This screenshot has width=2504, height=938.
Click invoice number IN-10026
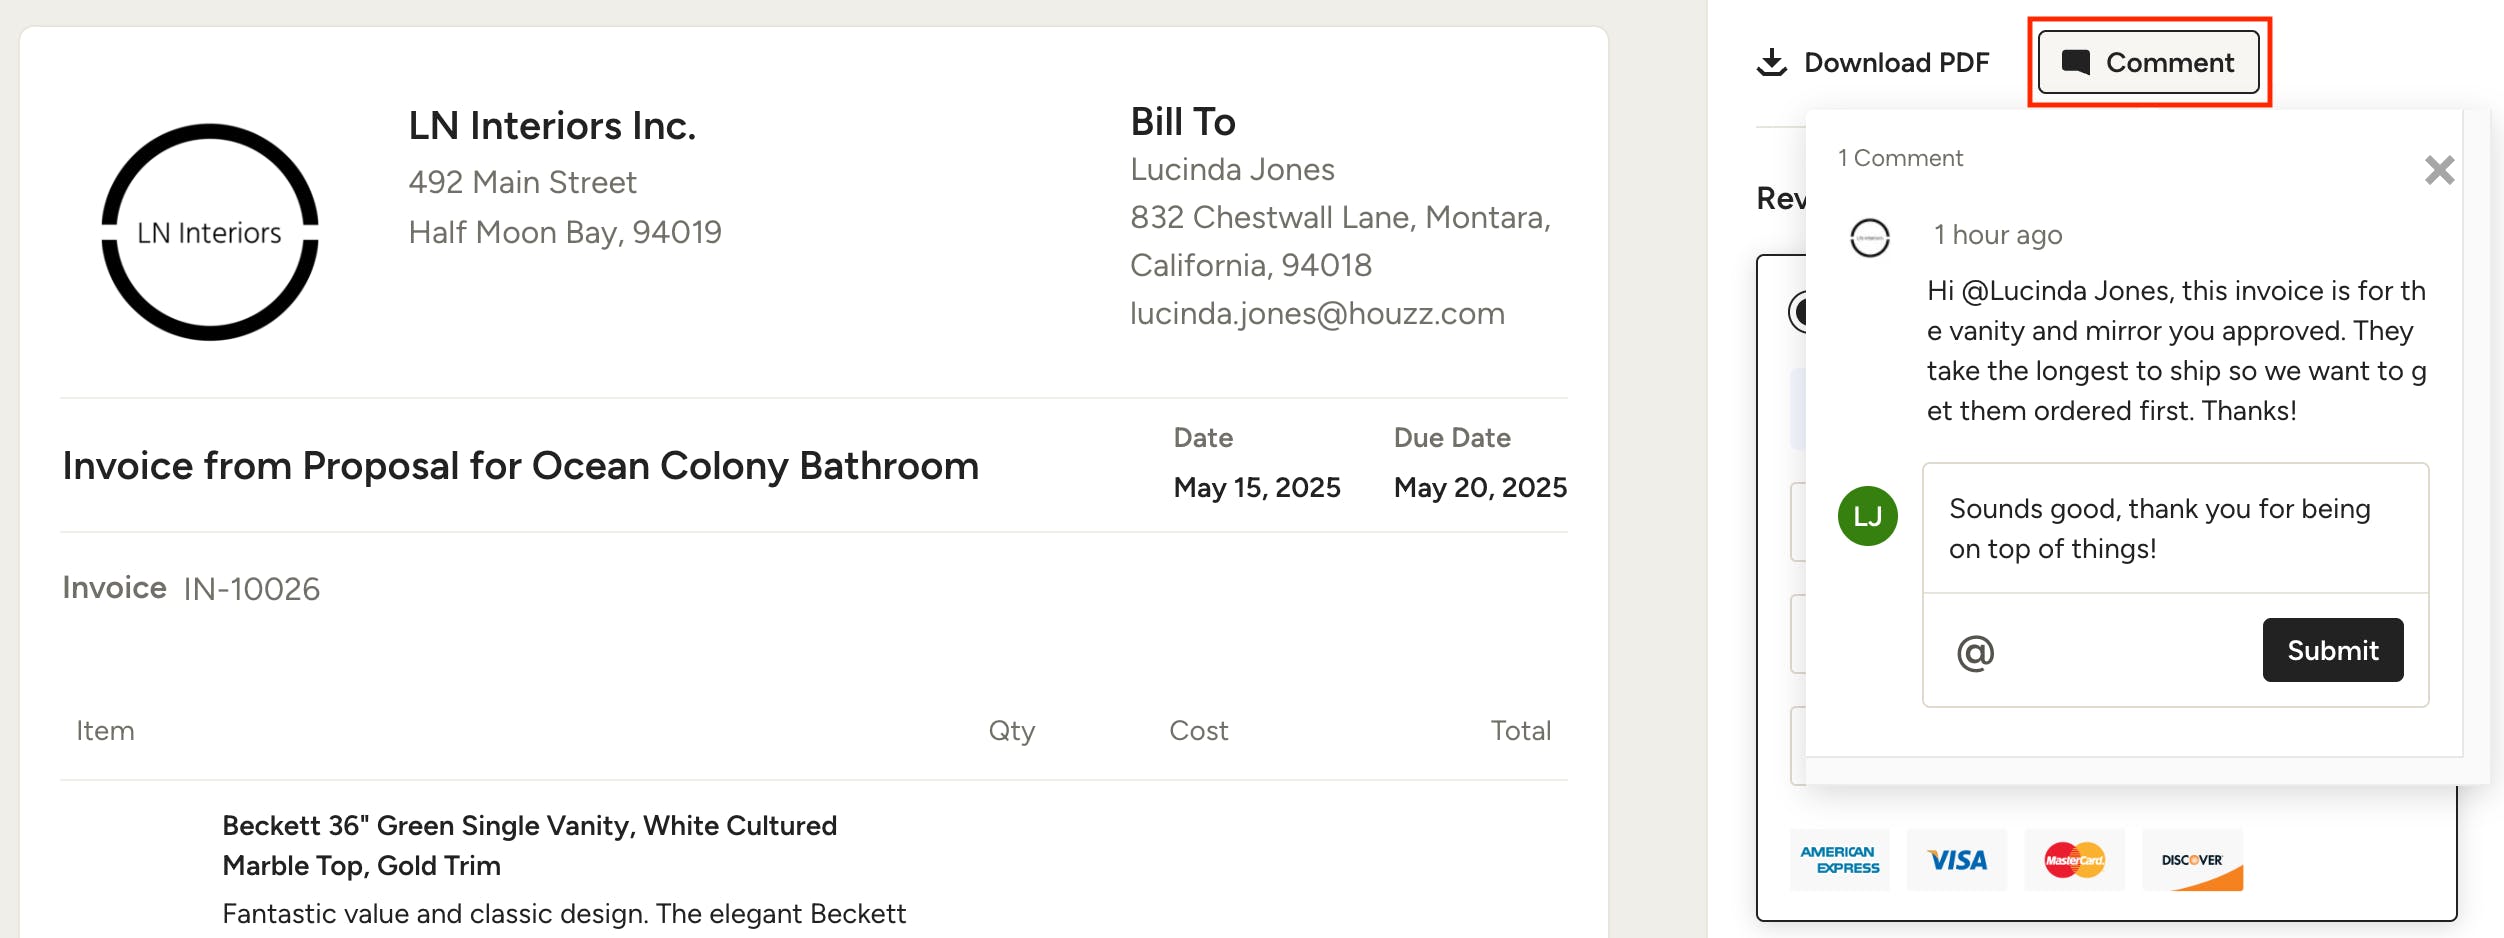(252, 589)
